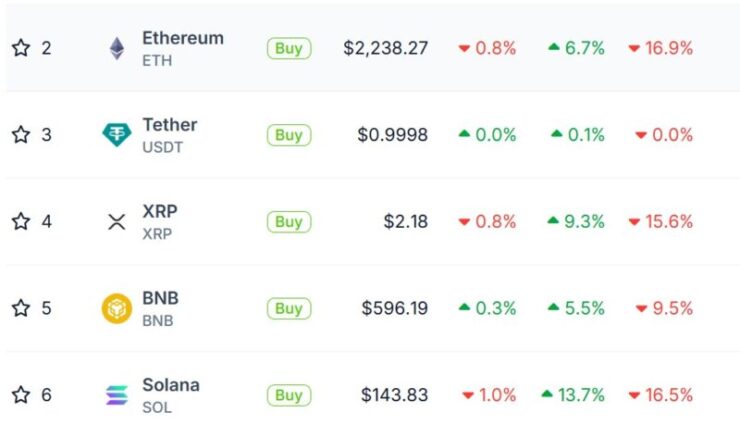Open the Tether coin name link
The image size is (740, 425).
[x=170, y=125]
